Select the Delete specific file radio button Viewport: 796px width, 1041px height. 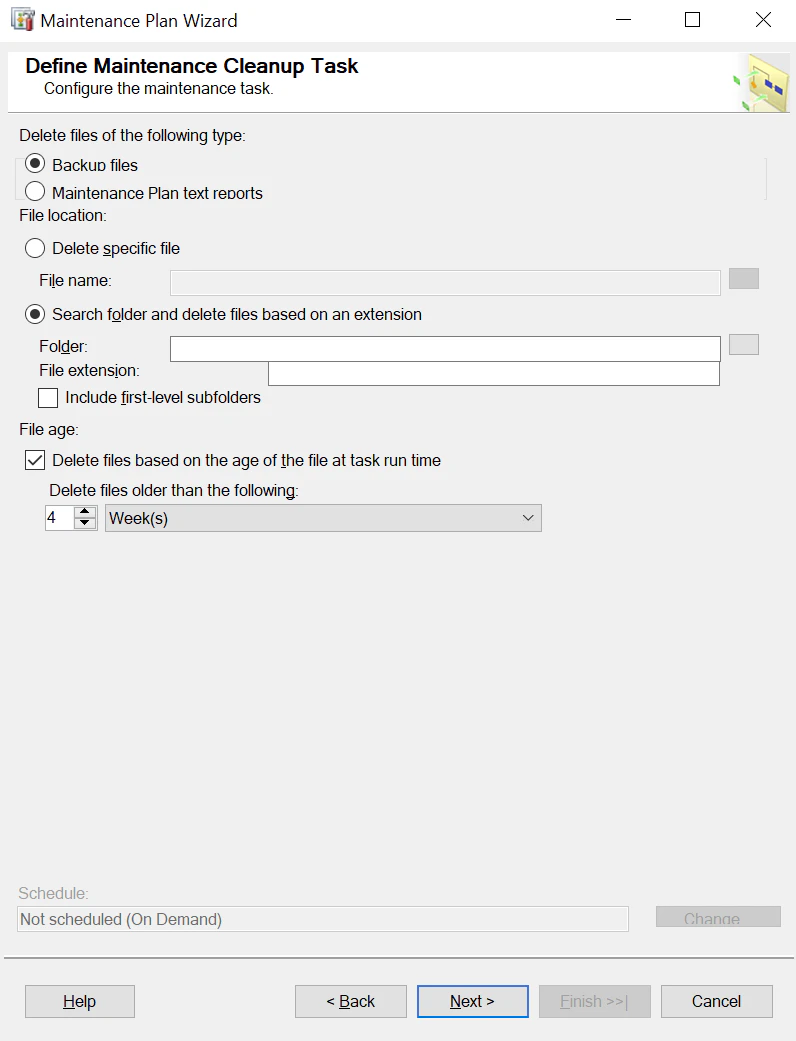click(35, 248)
